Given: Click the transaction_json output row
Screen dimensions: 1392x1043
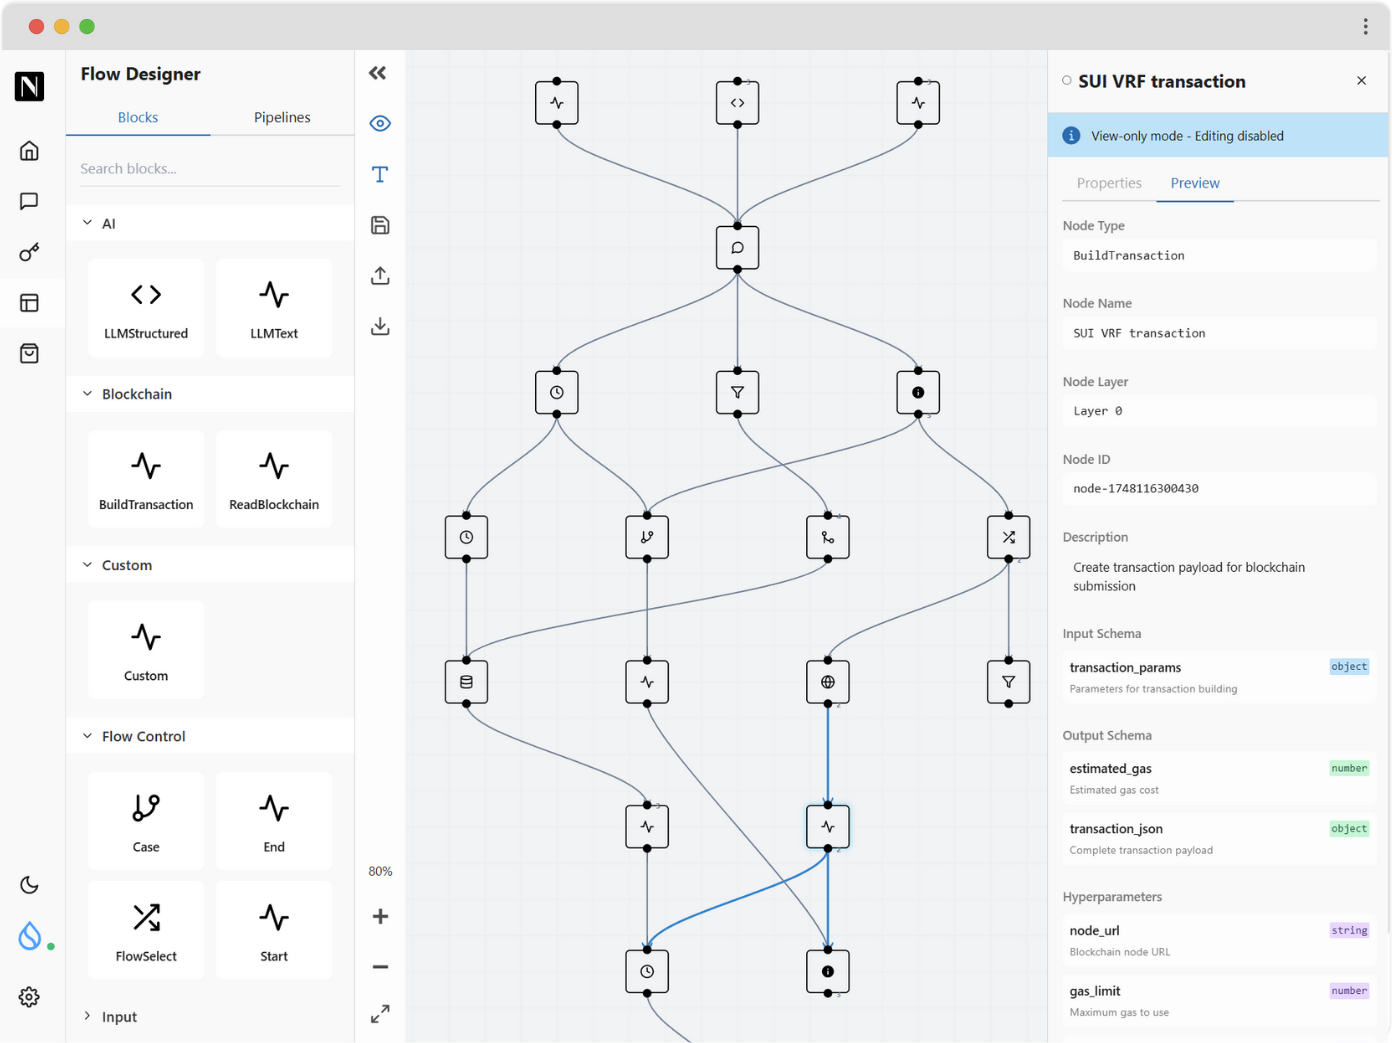Looking at the screenshot, I should [x=1219, y=838].
